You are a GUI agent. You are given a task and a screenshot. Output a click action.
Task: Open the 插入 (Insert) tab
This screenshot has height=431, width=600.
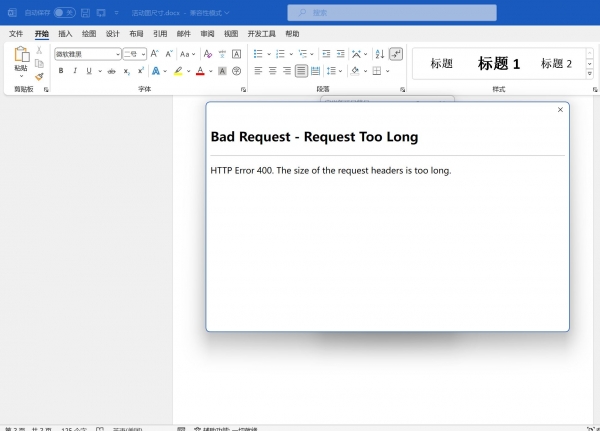65,33
